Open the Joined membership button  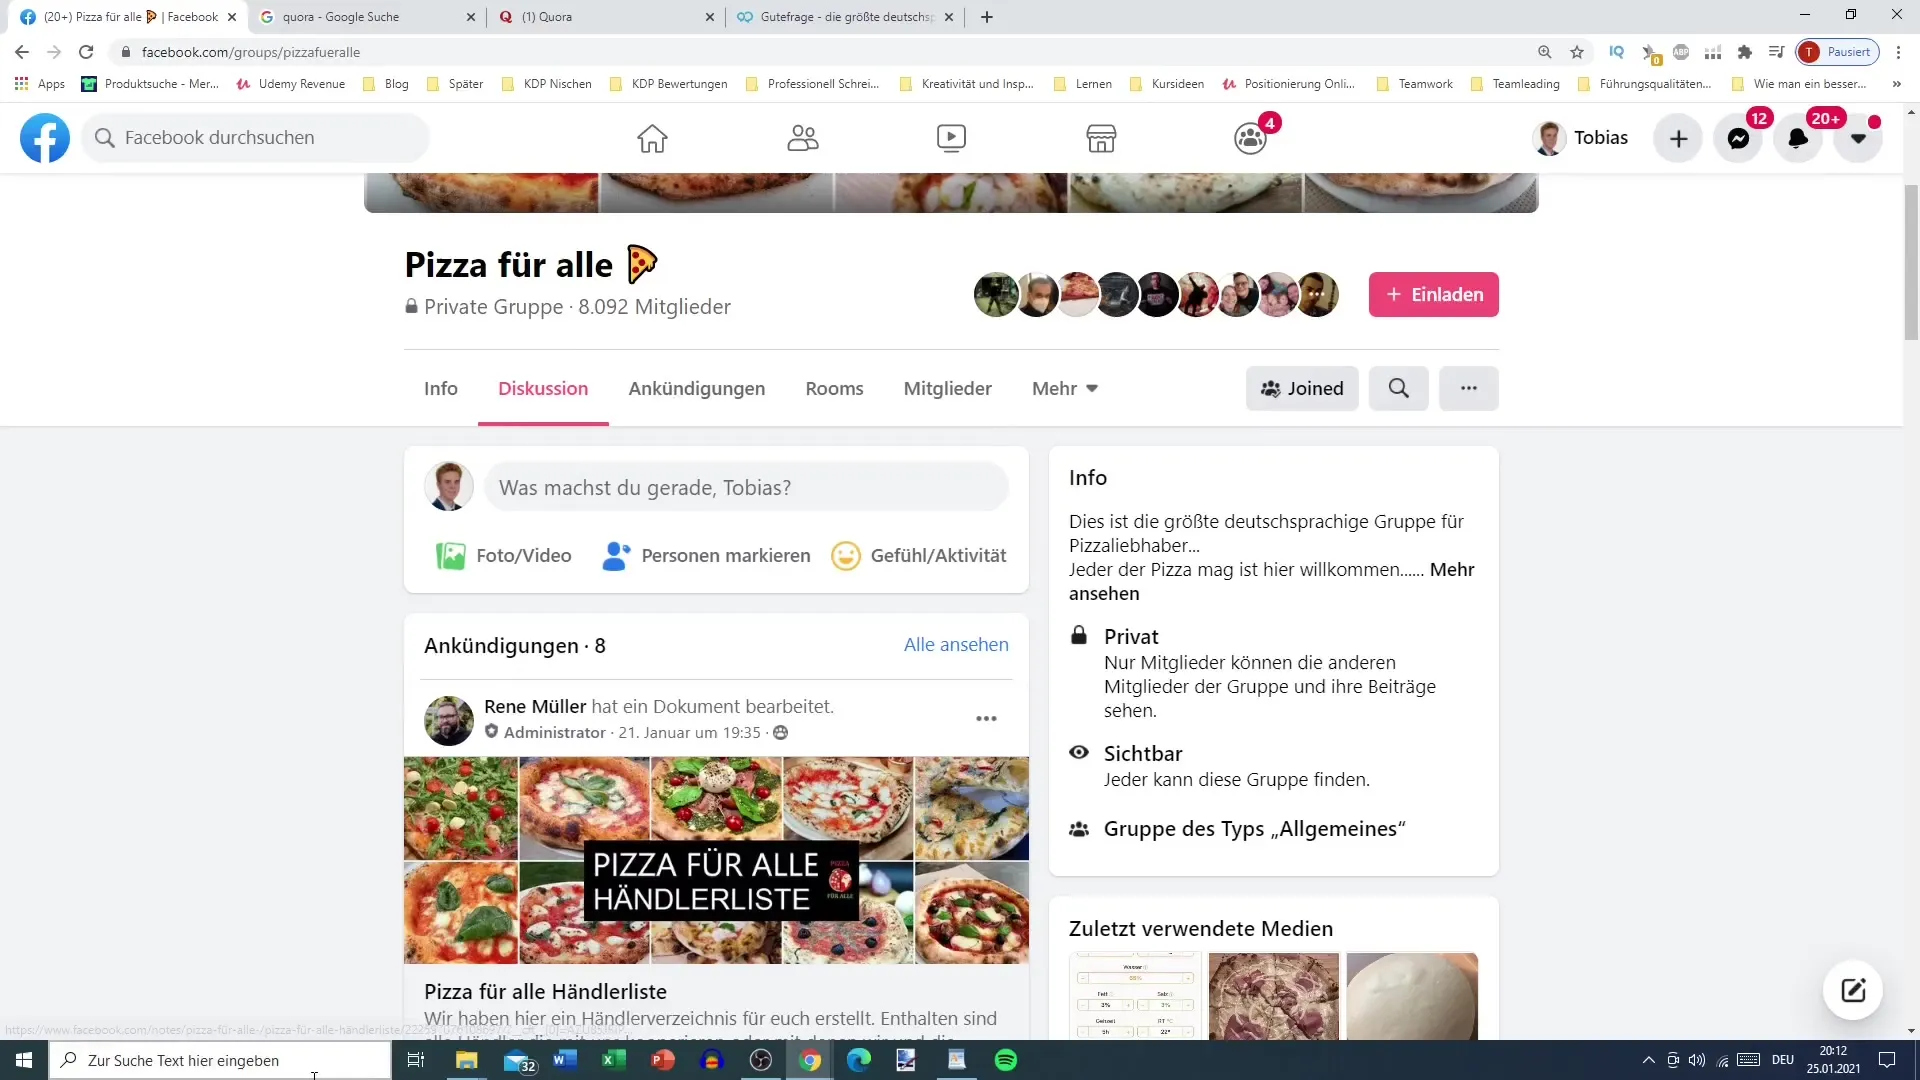(1302, 388)
